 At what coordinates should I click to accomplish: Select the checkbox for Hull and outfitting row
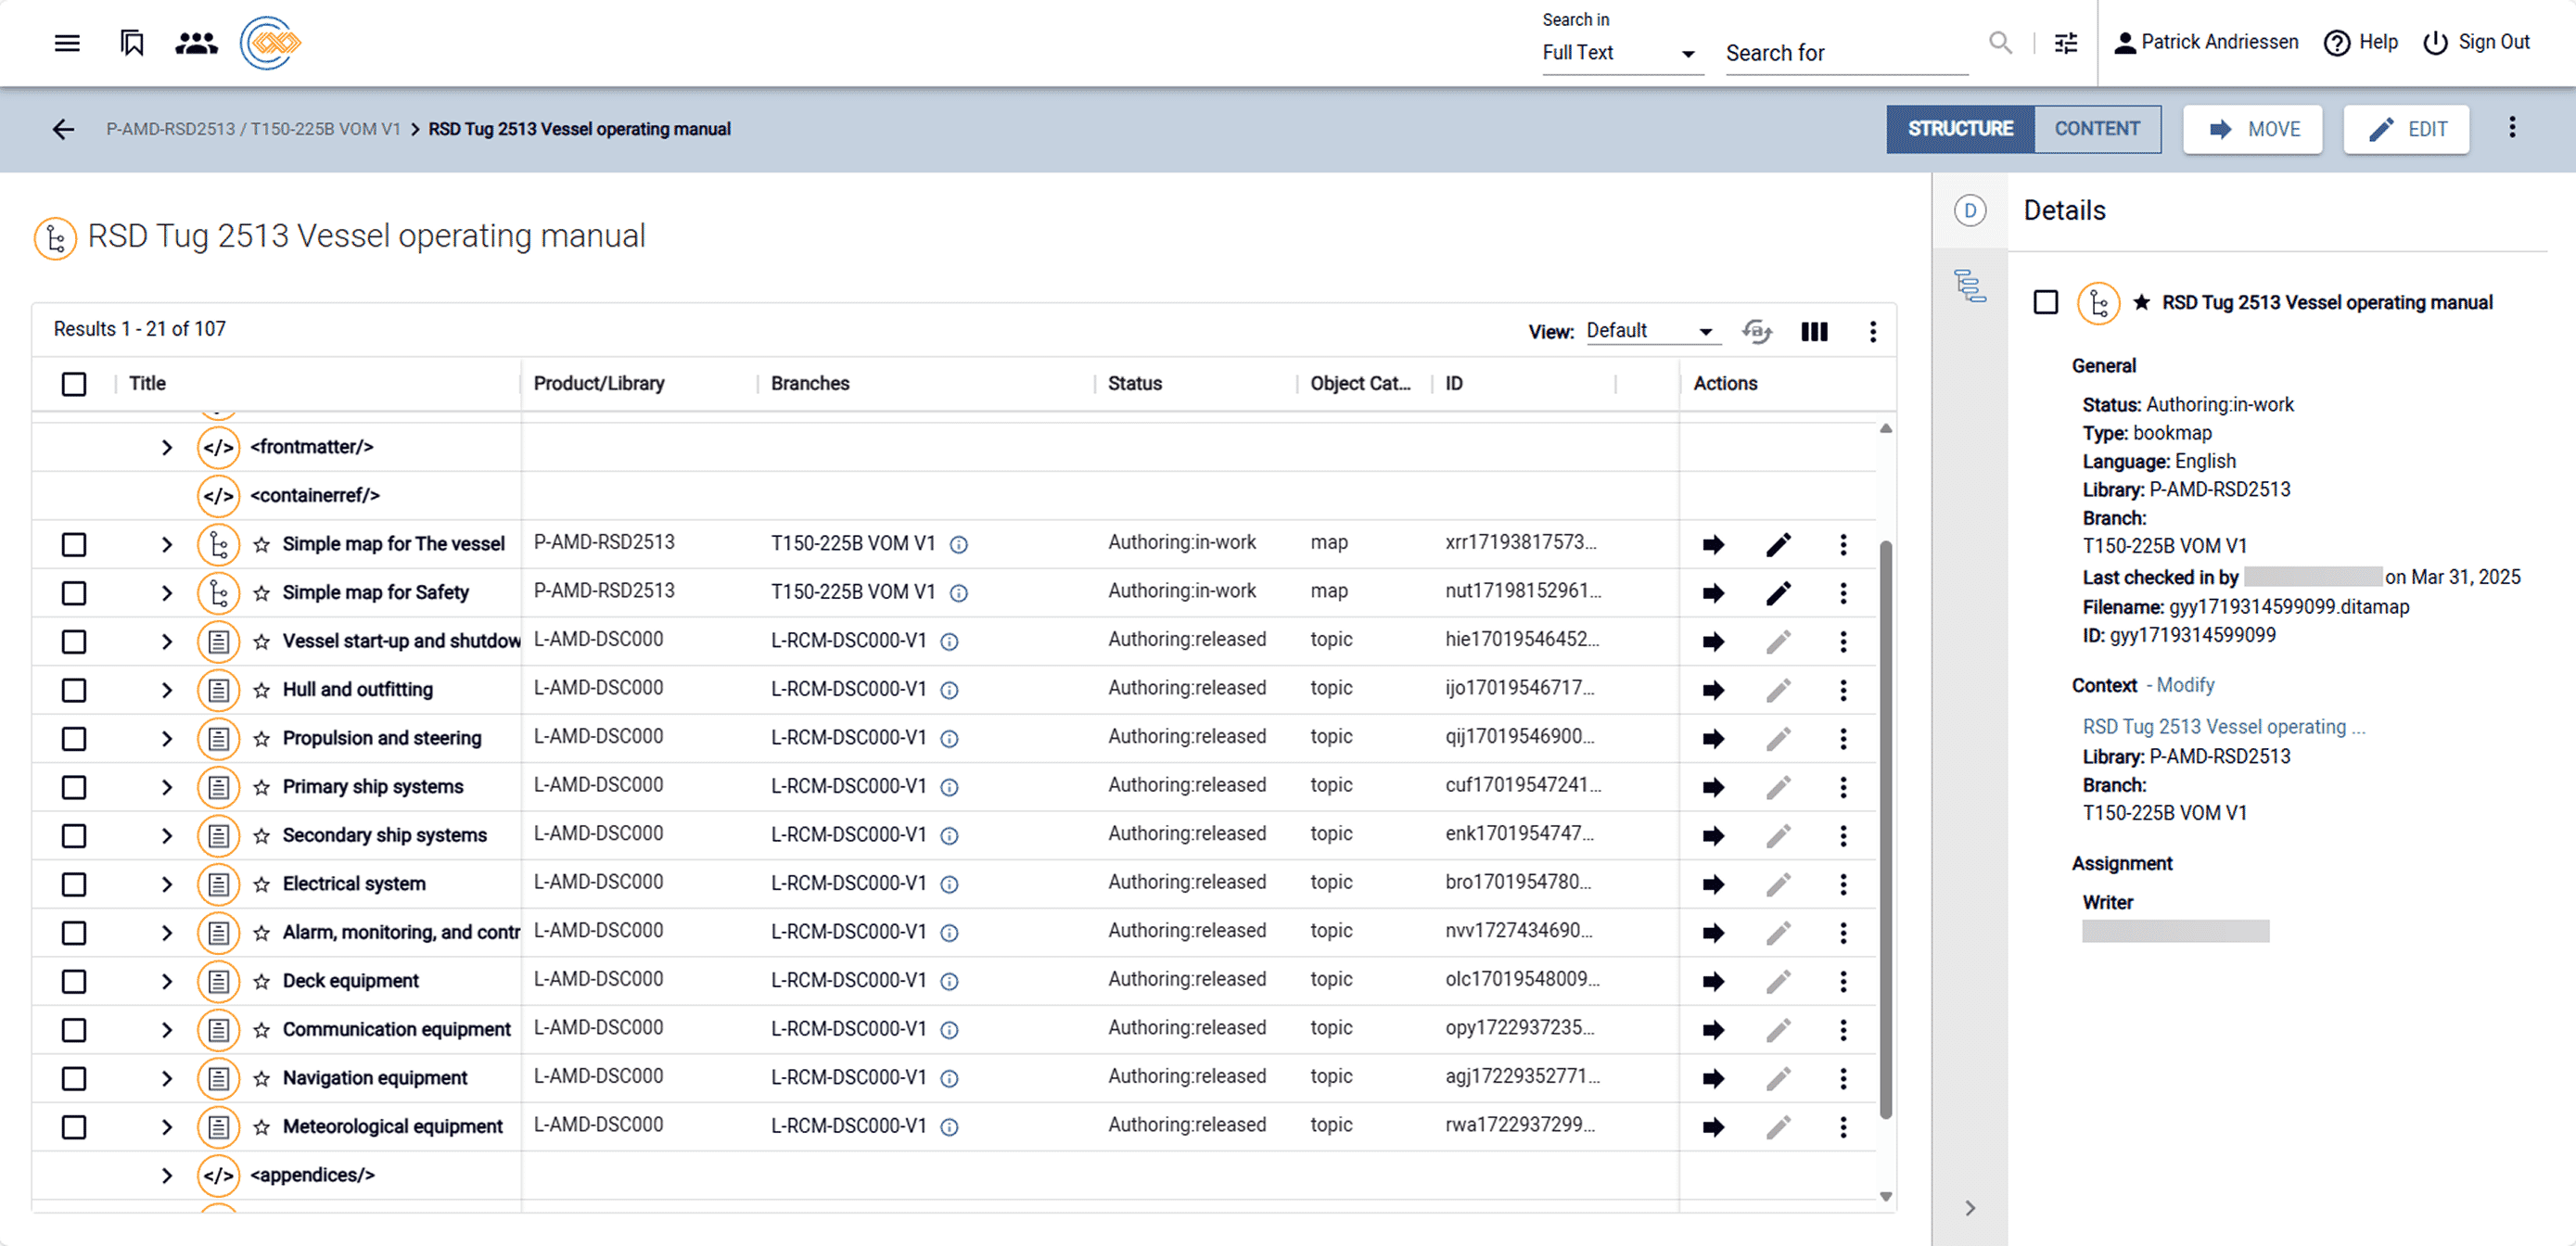[x=74, y=689]
